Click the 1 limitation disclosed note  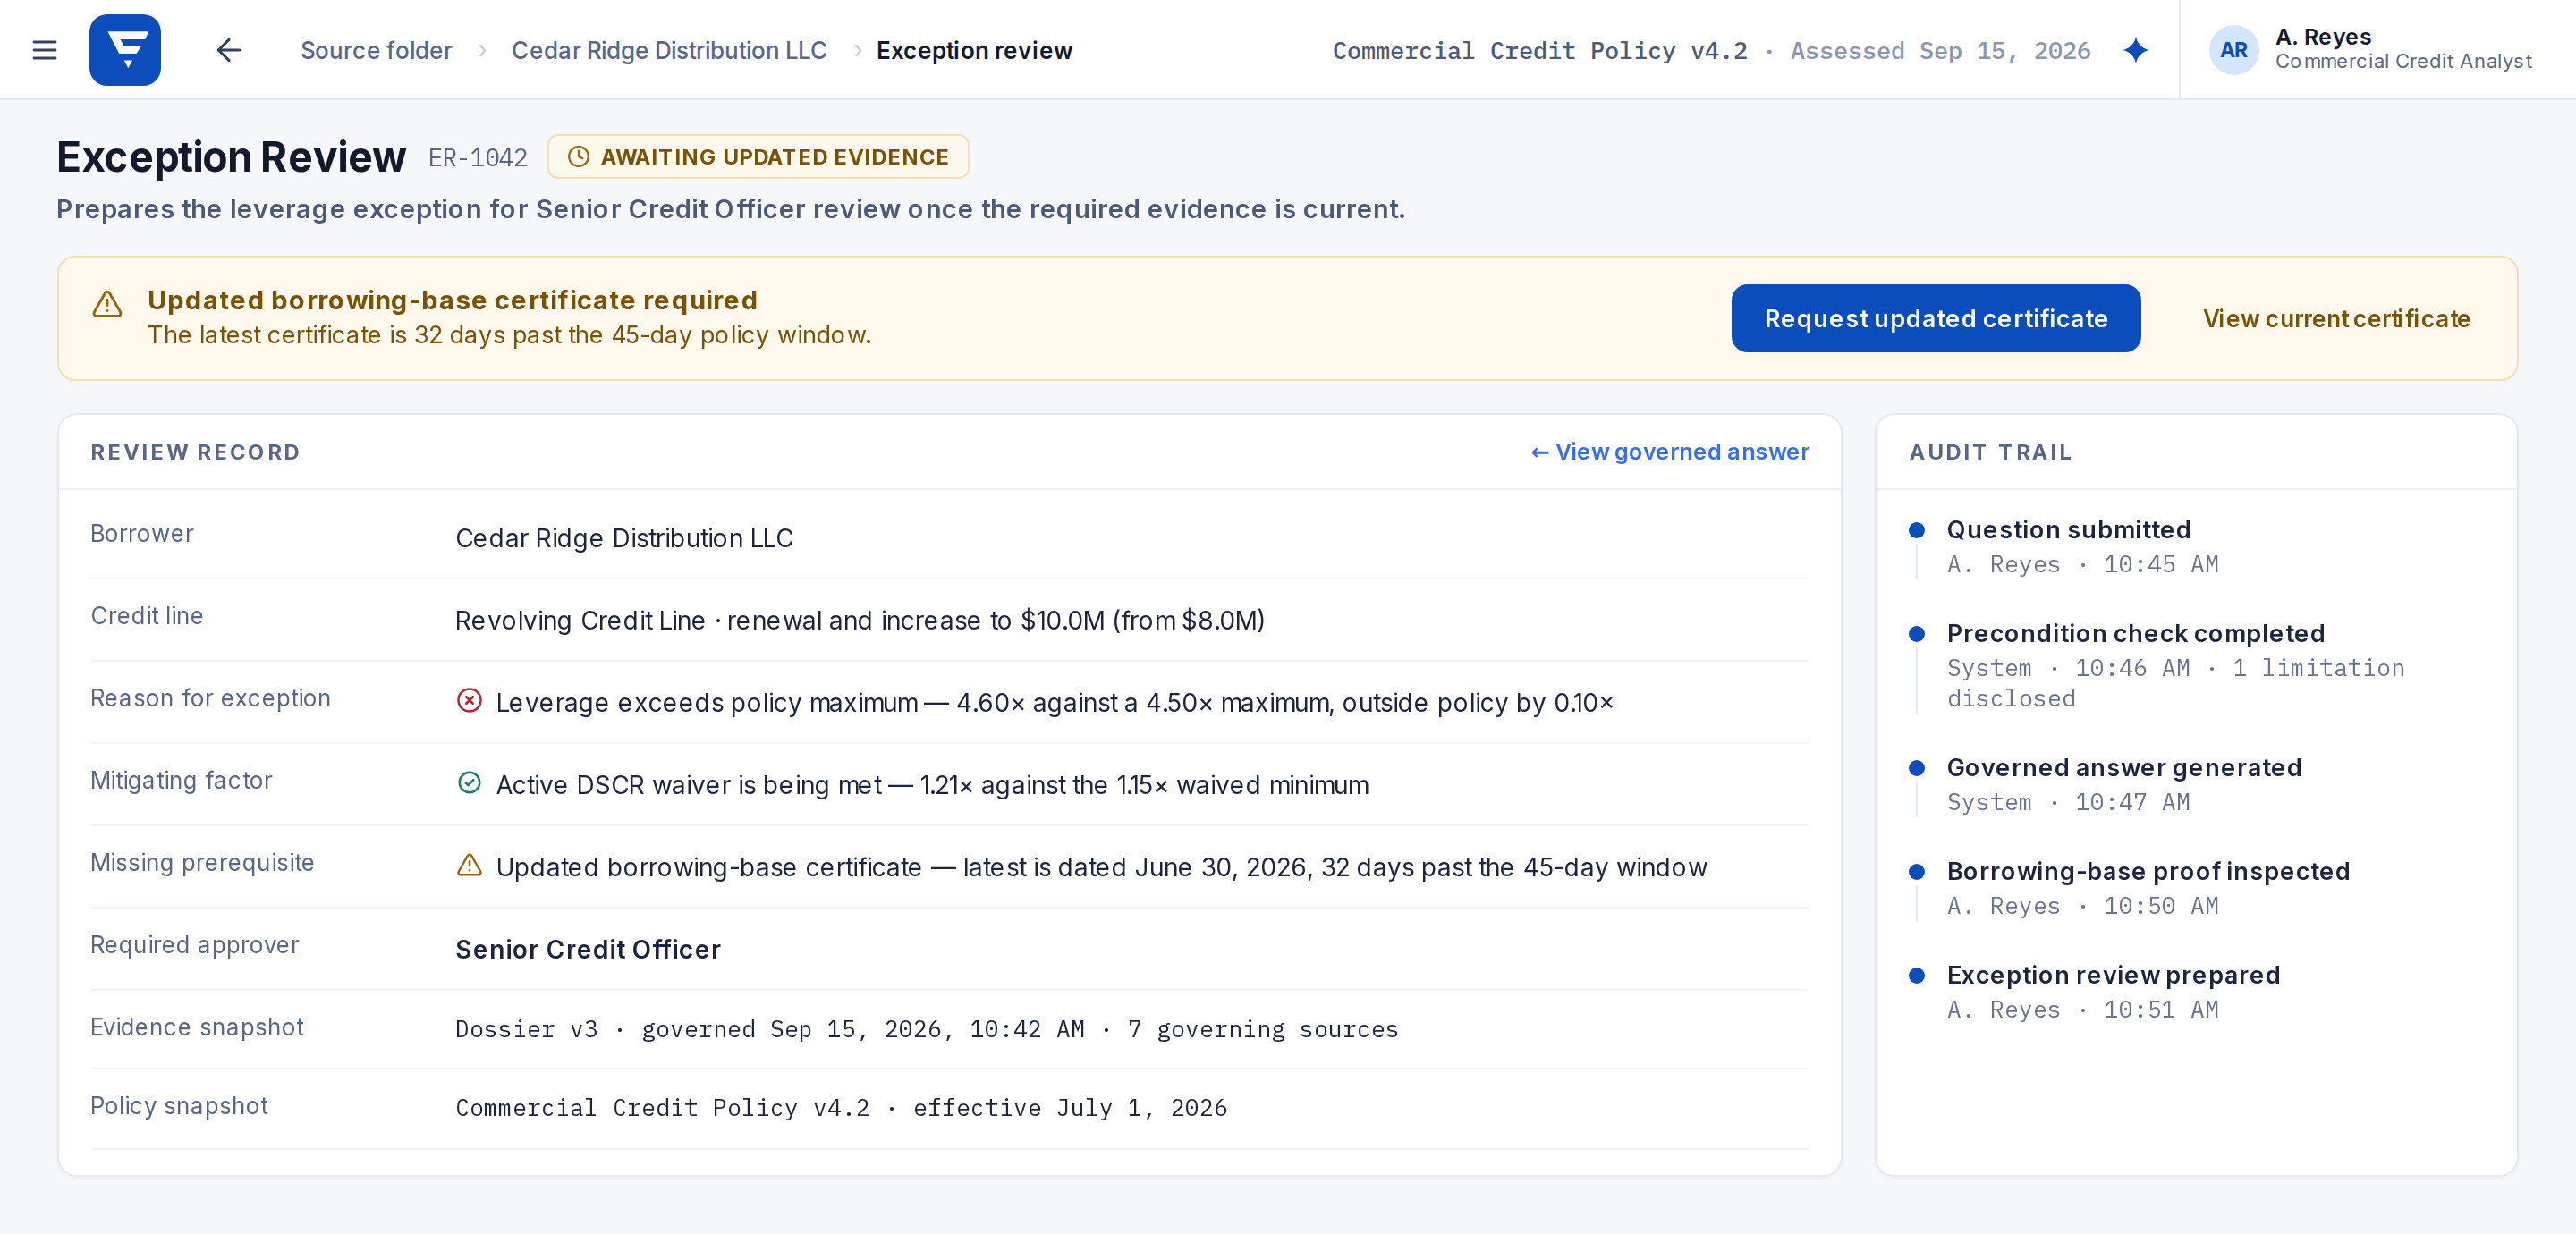(x=2175, y=683)
